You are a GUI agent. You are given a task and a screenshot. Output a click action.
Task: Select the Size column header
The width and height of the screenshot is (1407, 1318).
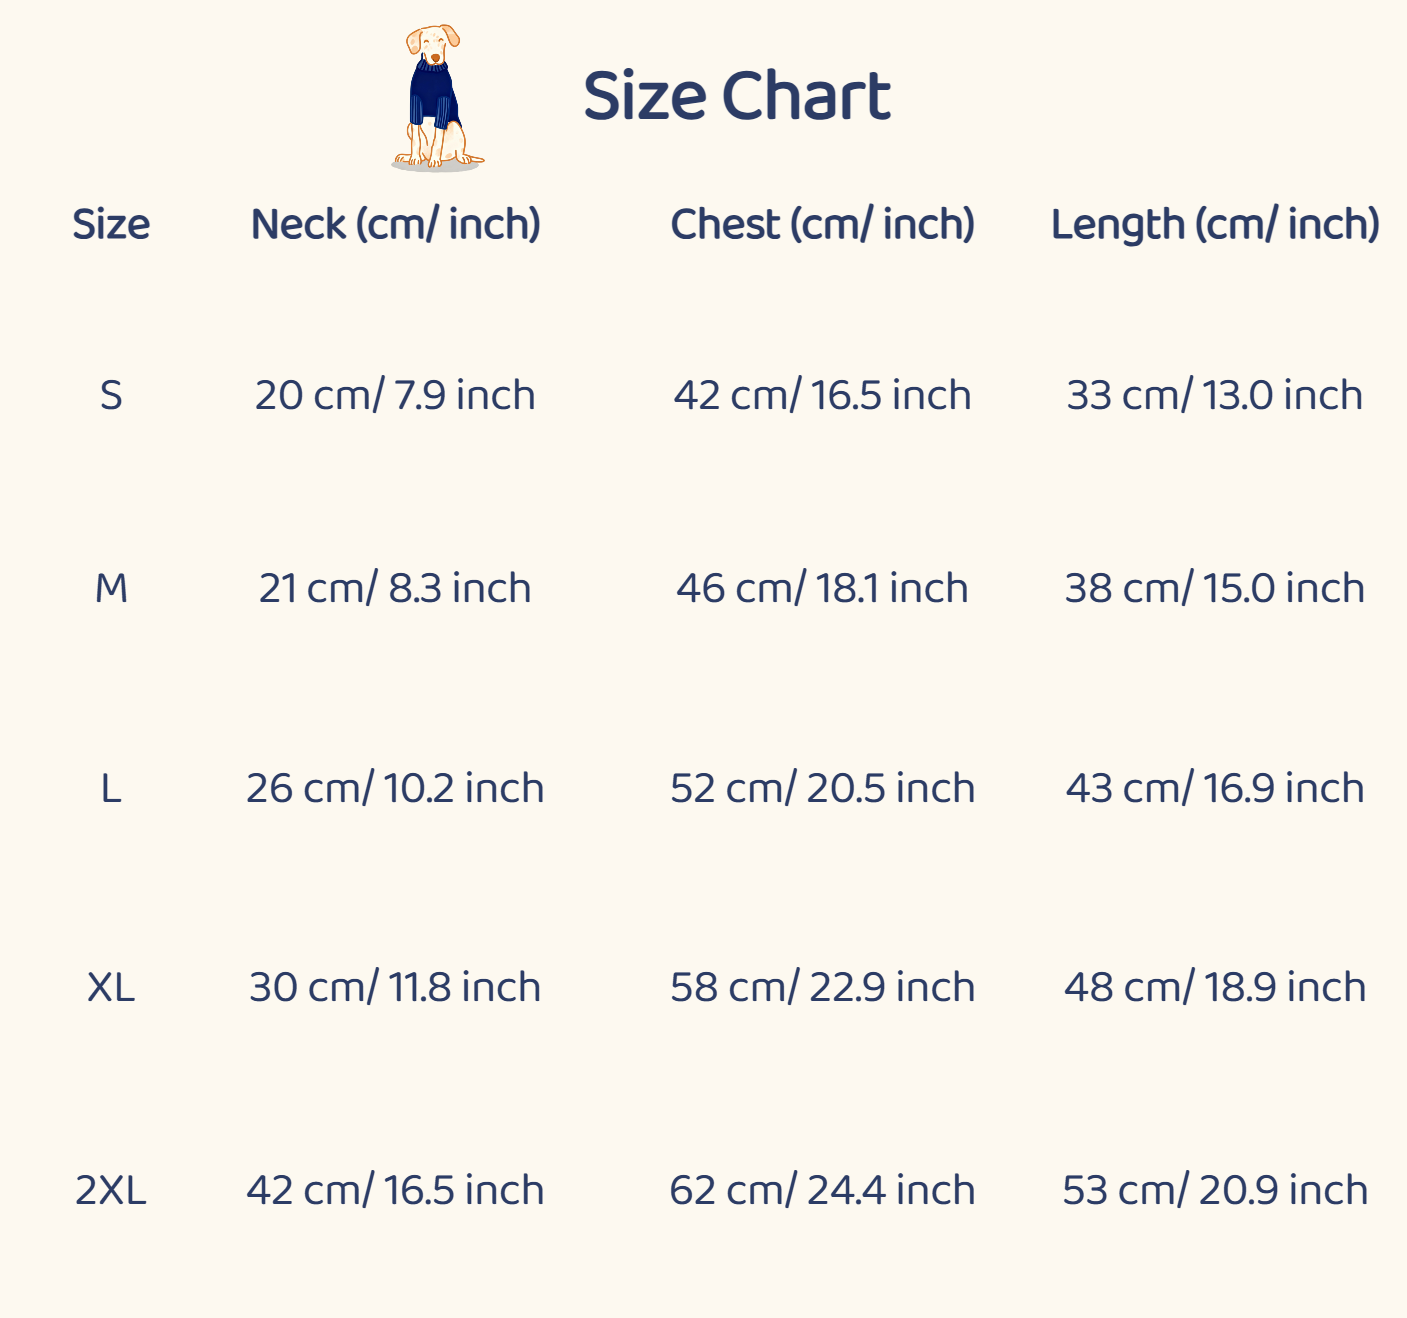pyautogui.click(x=111, y=224)
